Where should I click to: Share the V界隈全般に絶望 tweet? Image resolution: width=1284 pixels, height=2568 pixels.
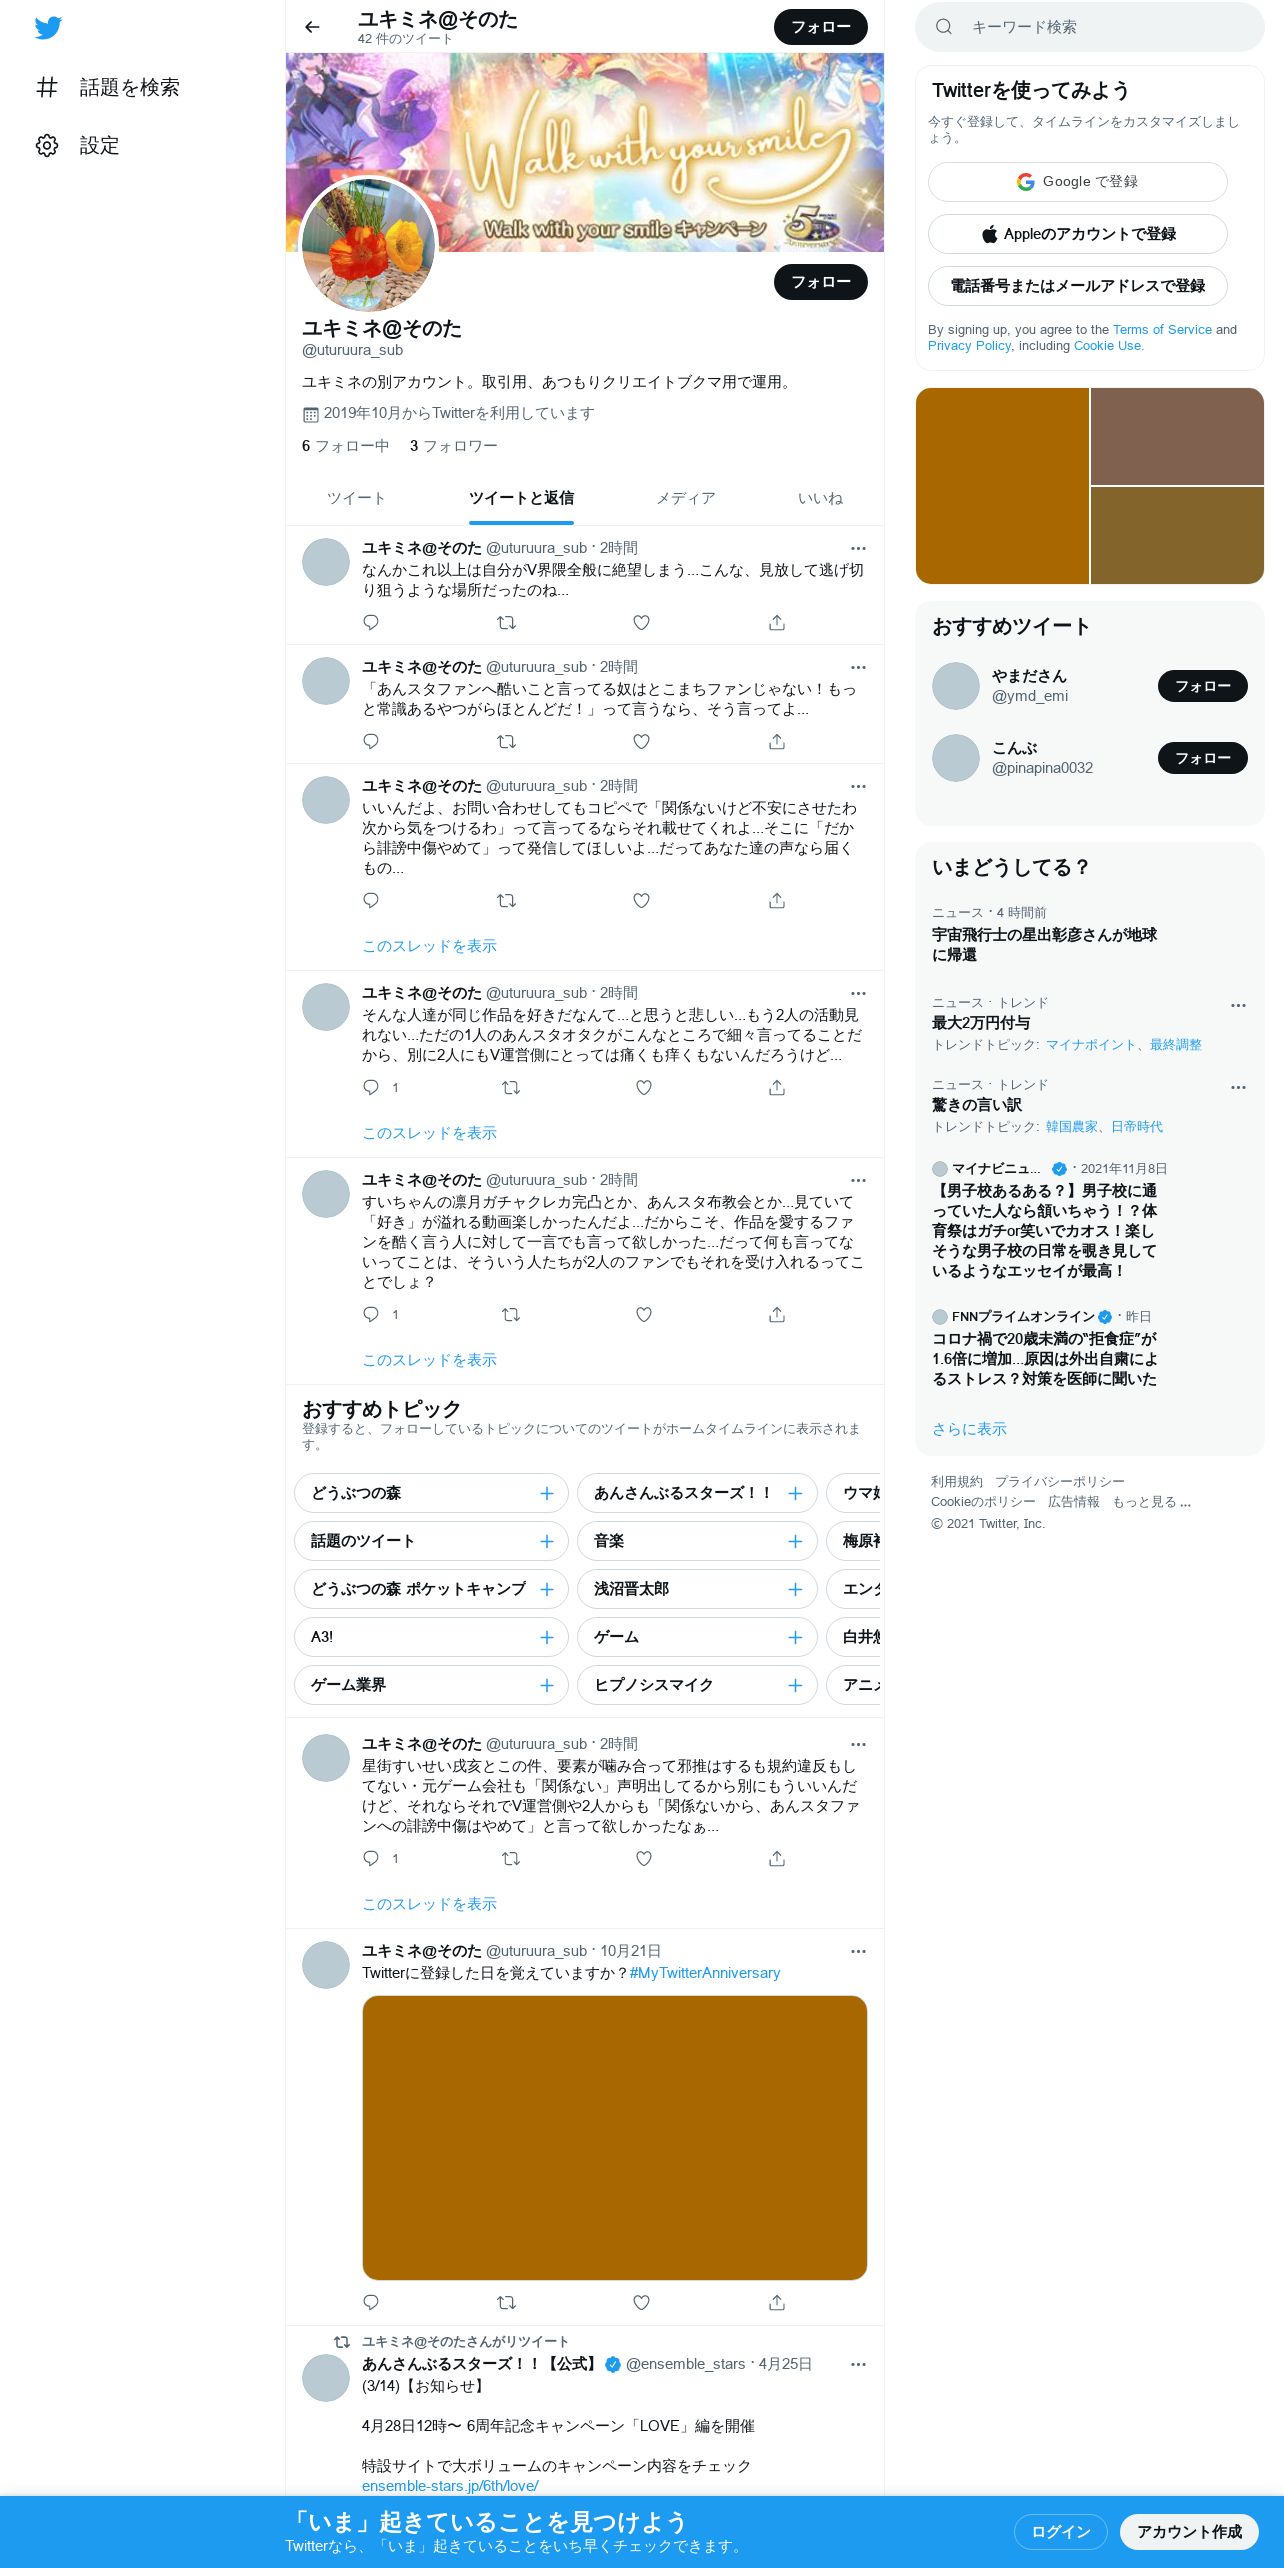[777, 622]
